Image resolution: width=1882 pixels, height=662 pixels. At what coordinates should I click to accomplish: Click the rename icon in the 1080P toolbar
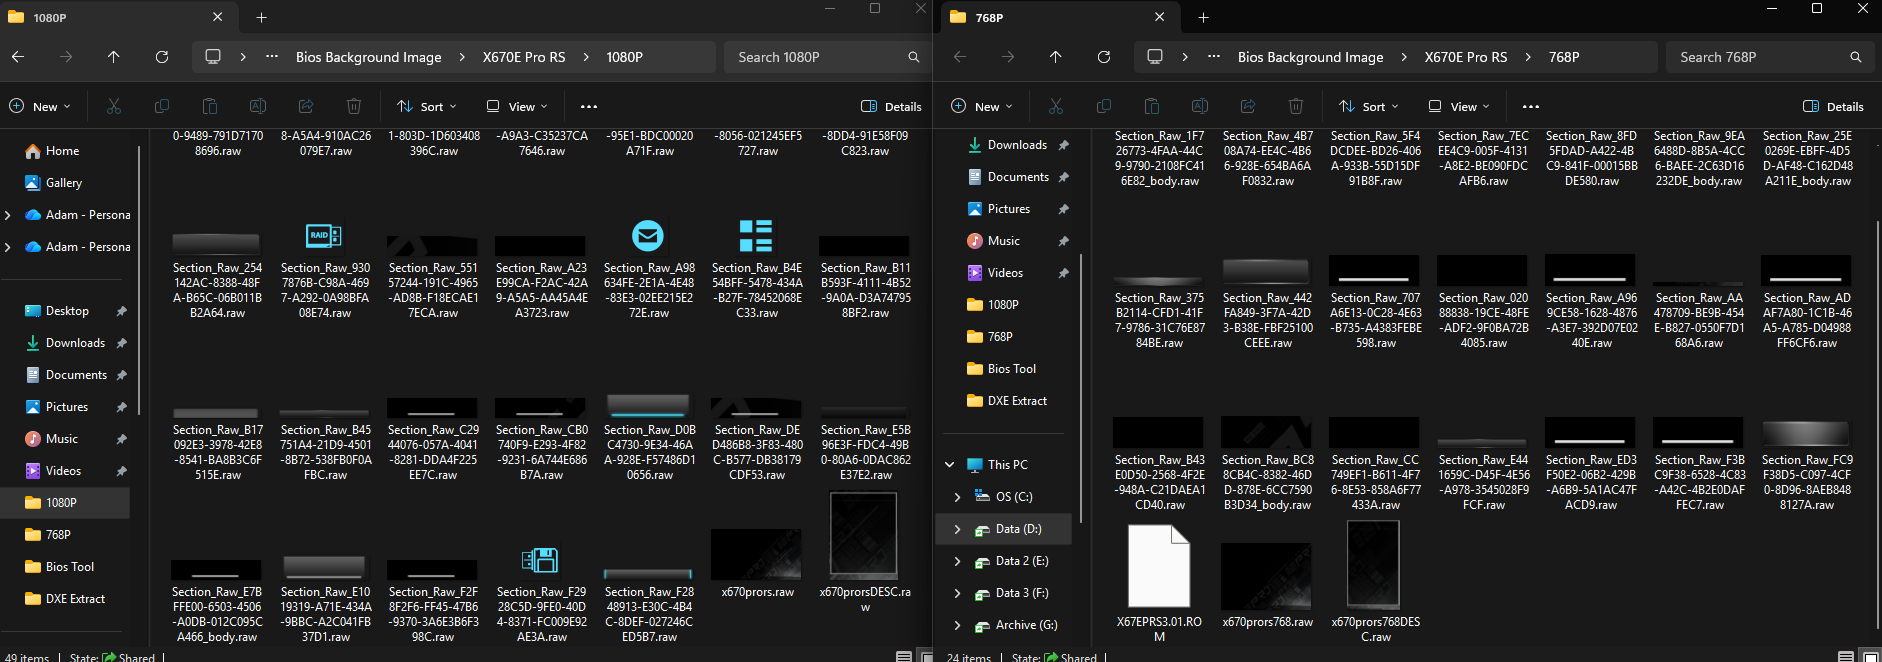coord(258,106)
